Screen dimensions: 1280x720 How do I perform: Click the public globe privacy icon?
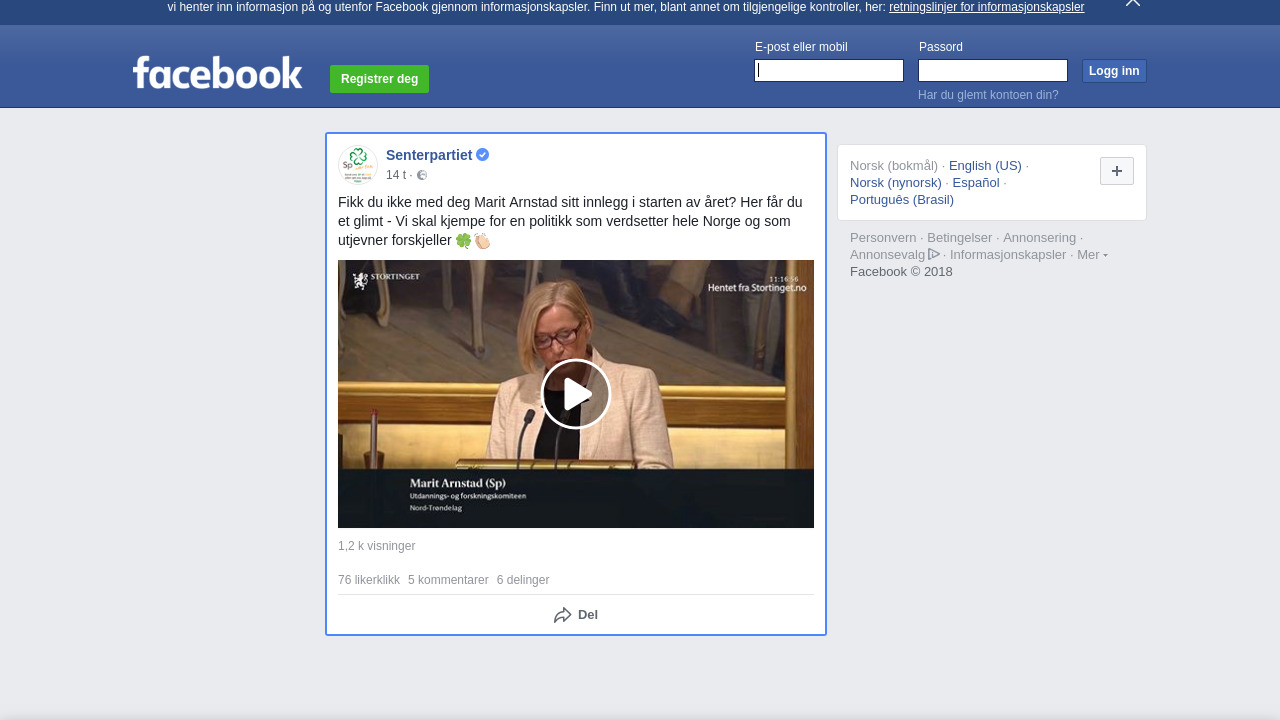point(422,175)
